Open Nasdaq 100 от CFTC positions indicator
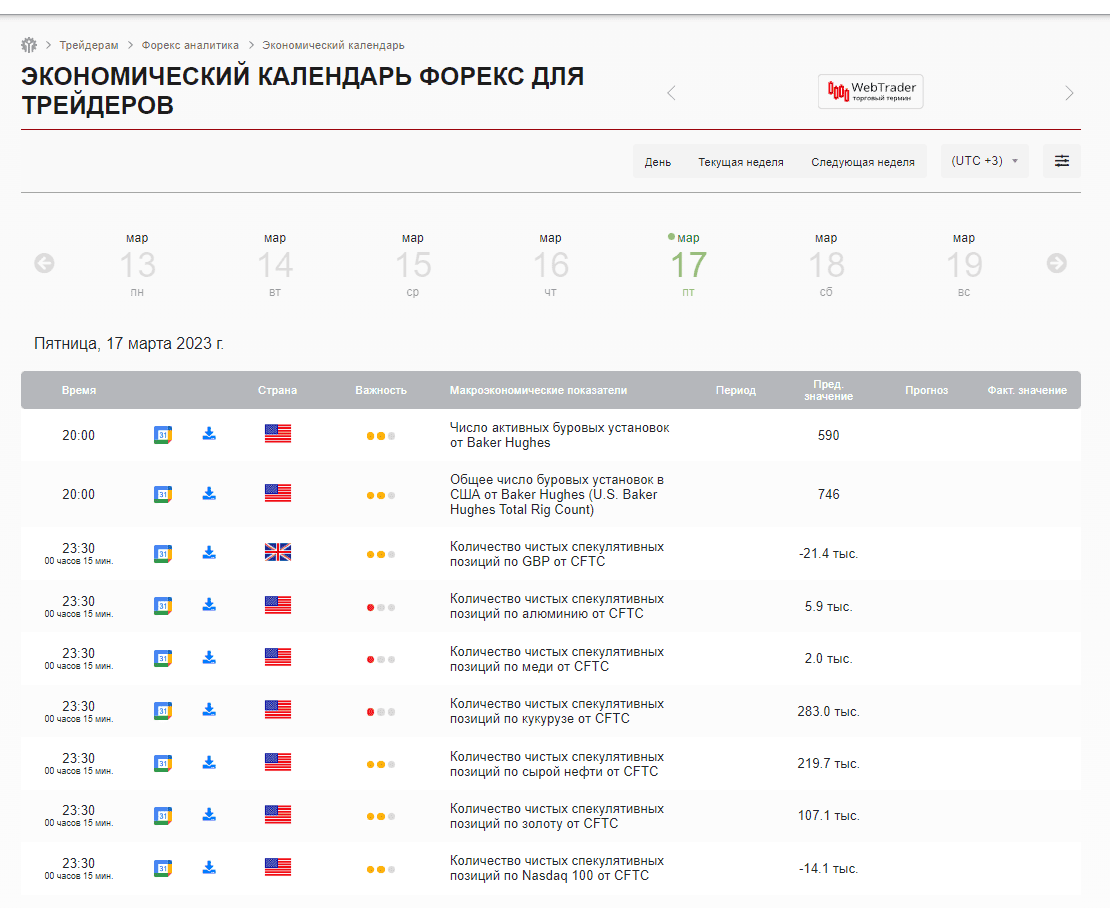Viewport: 1110px width, 908px height. (557, 868)
